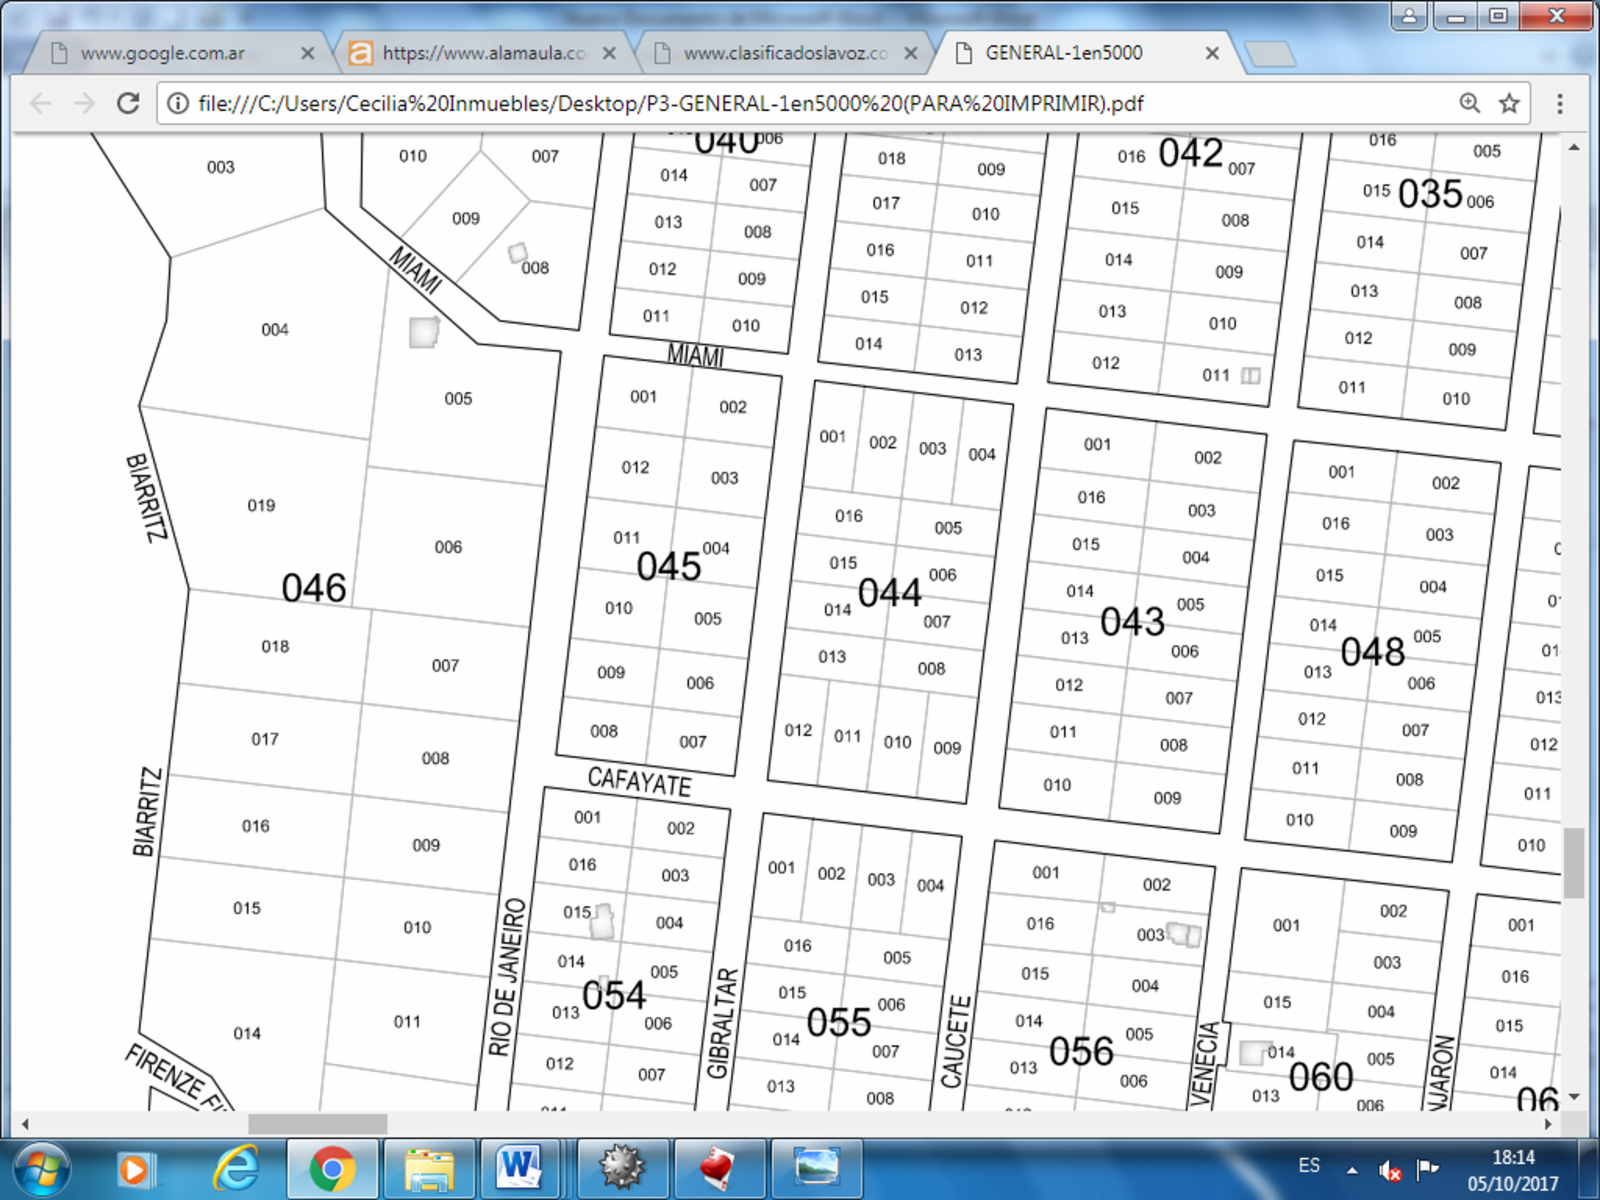Click block number 046 label

pyautogui.click(x=314, y=588)
